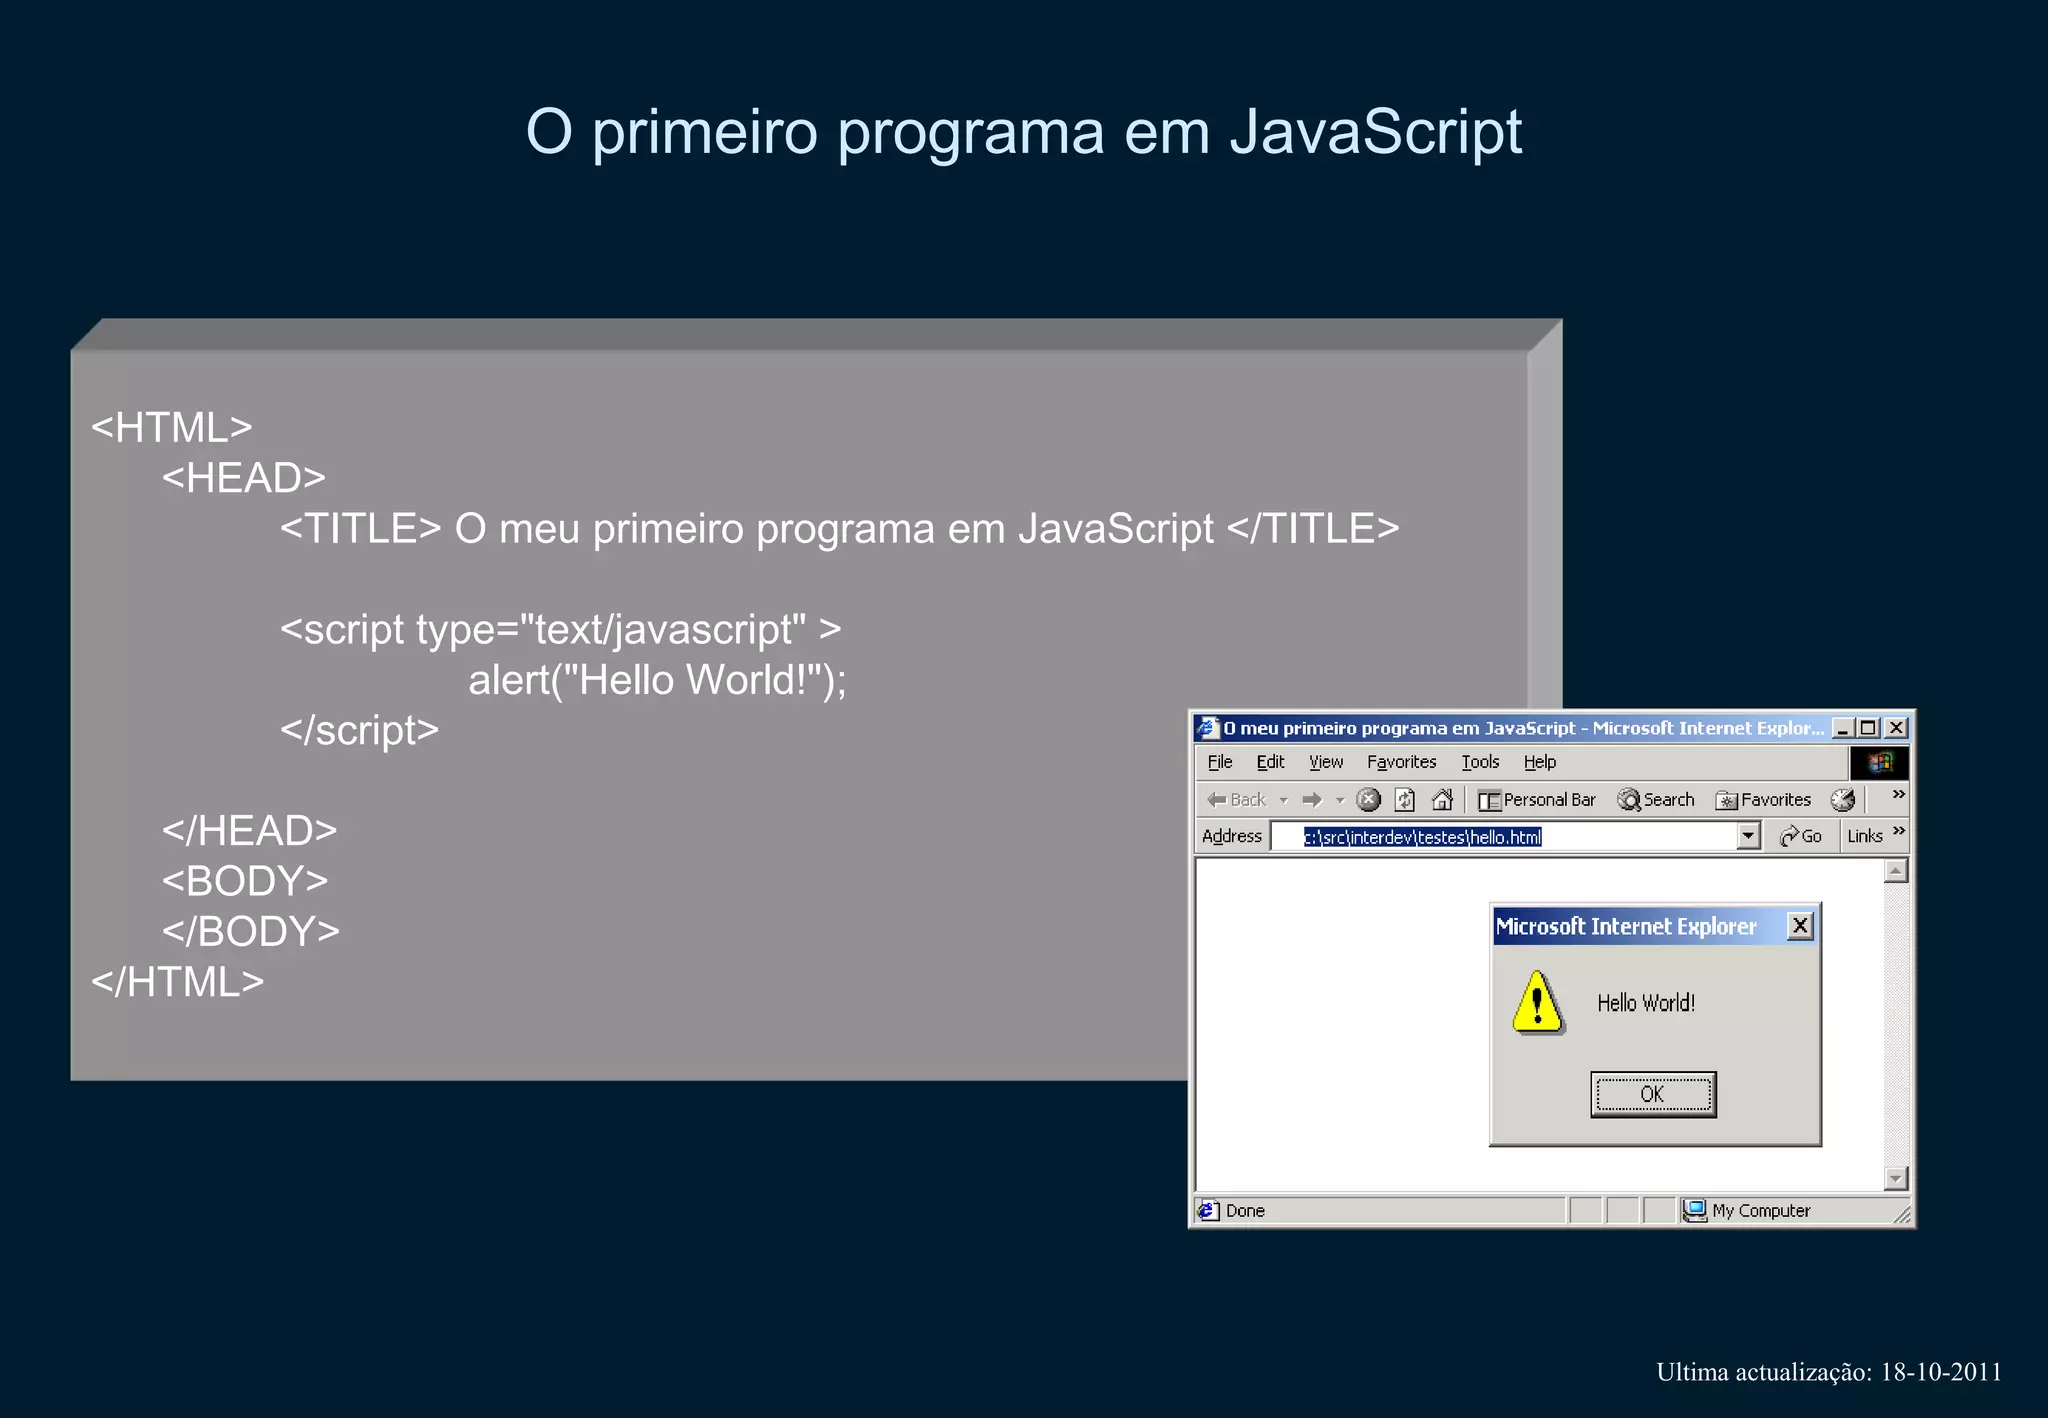Click the alert title 'Microsoft Internet Explorer'
Image resolution: width=2048 pixels, height=1418 pixels.
coord(1626,926)
